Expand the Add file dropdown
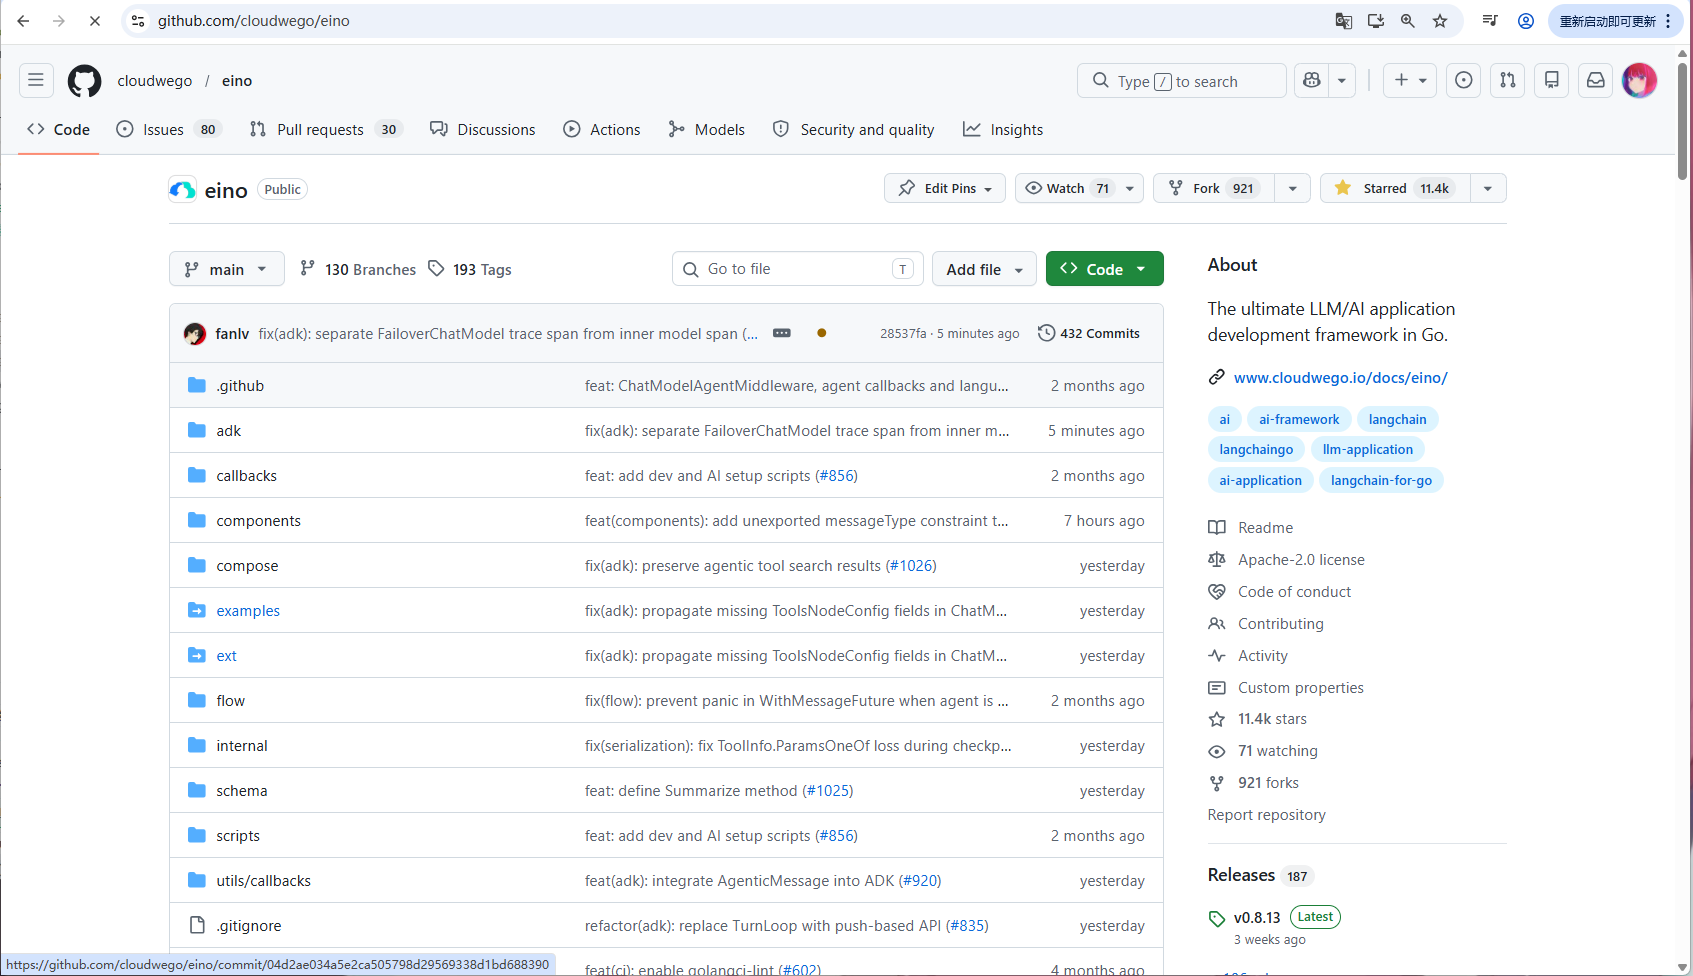The height and width of the screenshot is (976, 1693). pyautogui.click(x=984, y=269)
